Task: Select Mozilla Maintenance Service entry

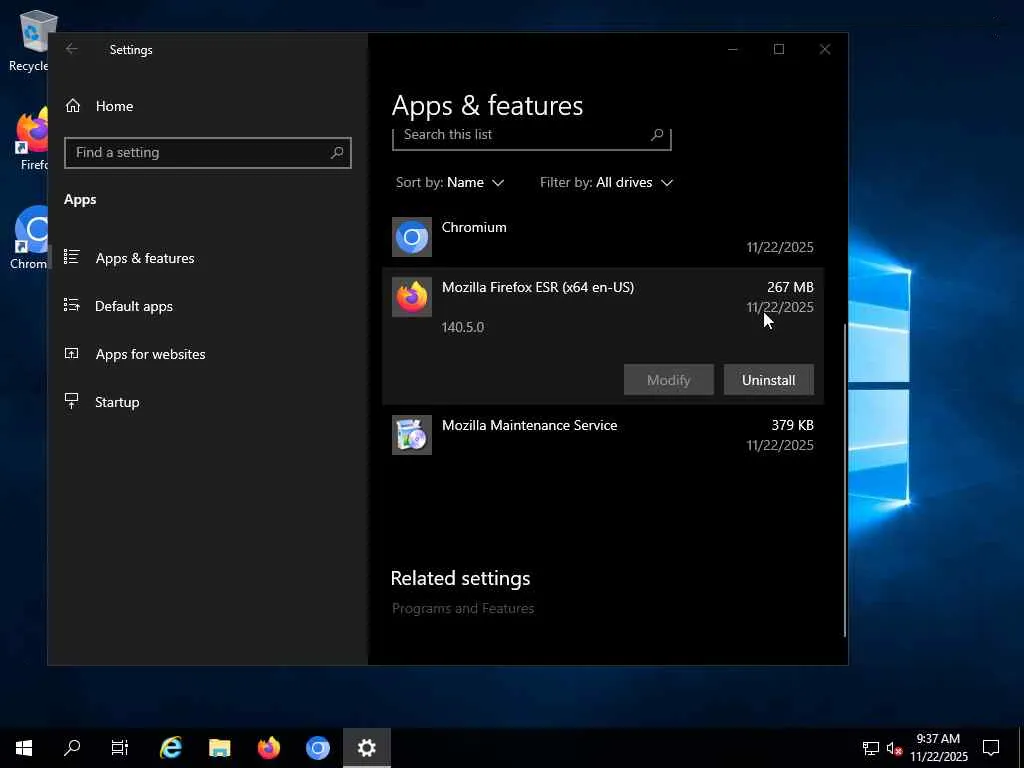Action: [603, 435]
